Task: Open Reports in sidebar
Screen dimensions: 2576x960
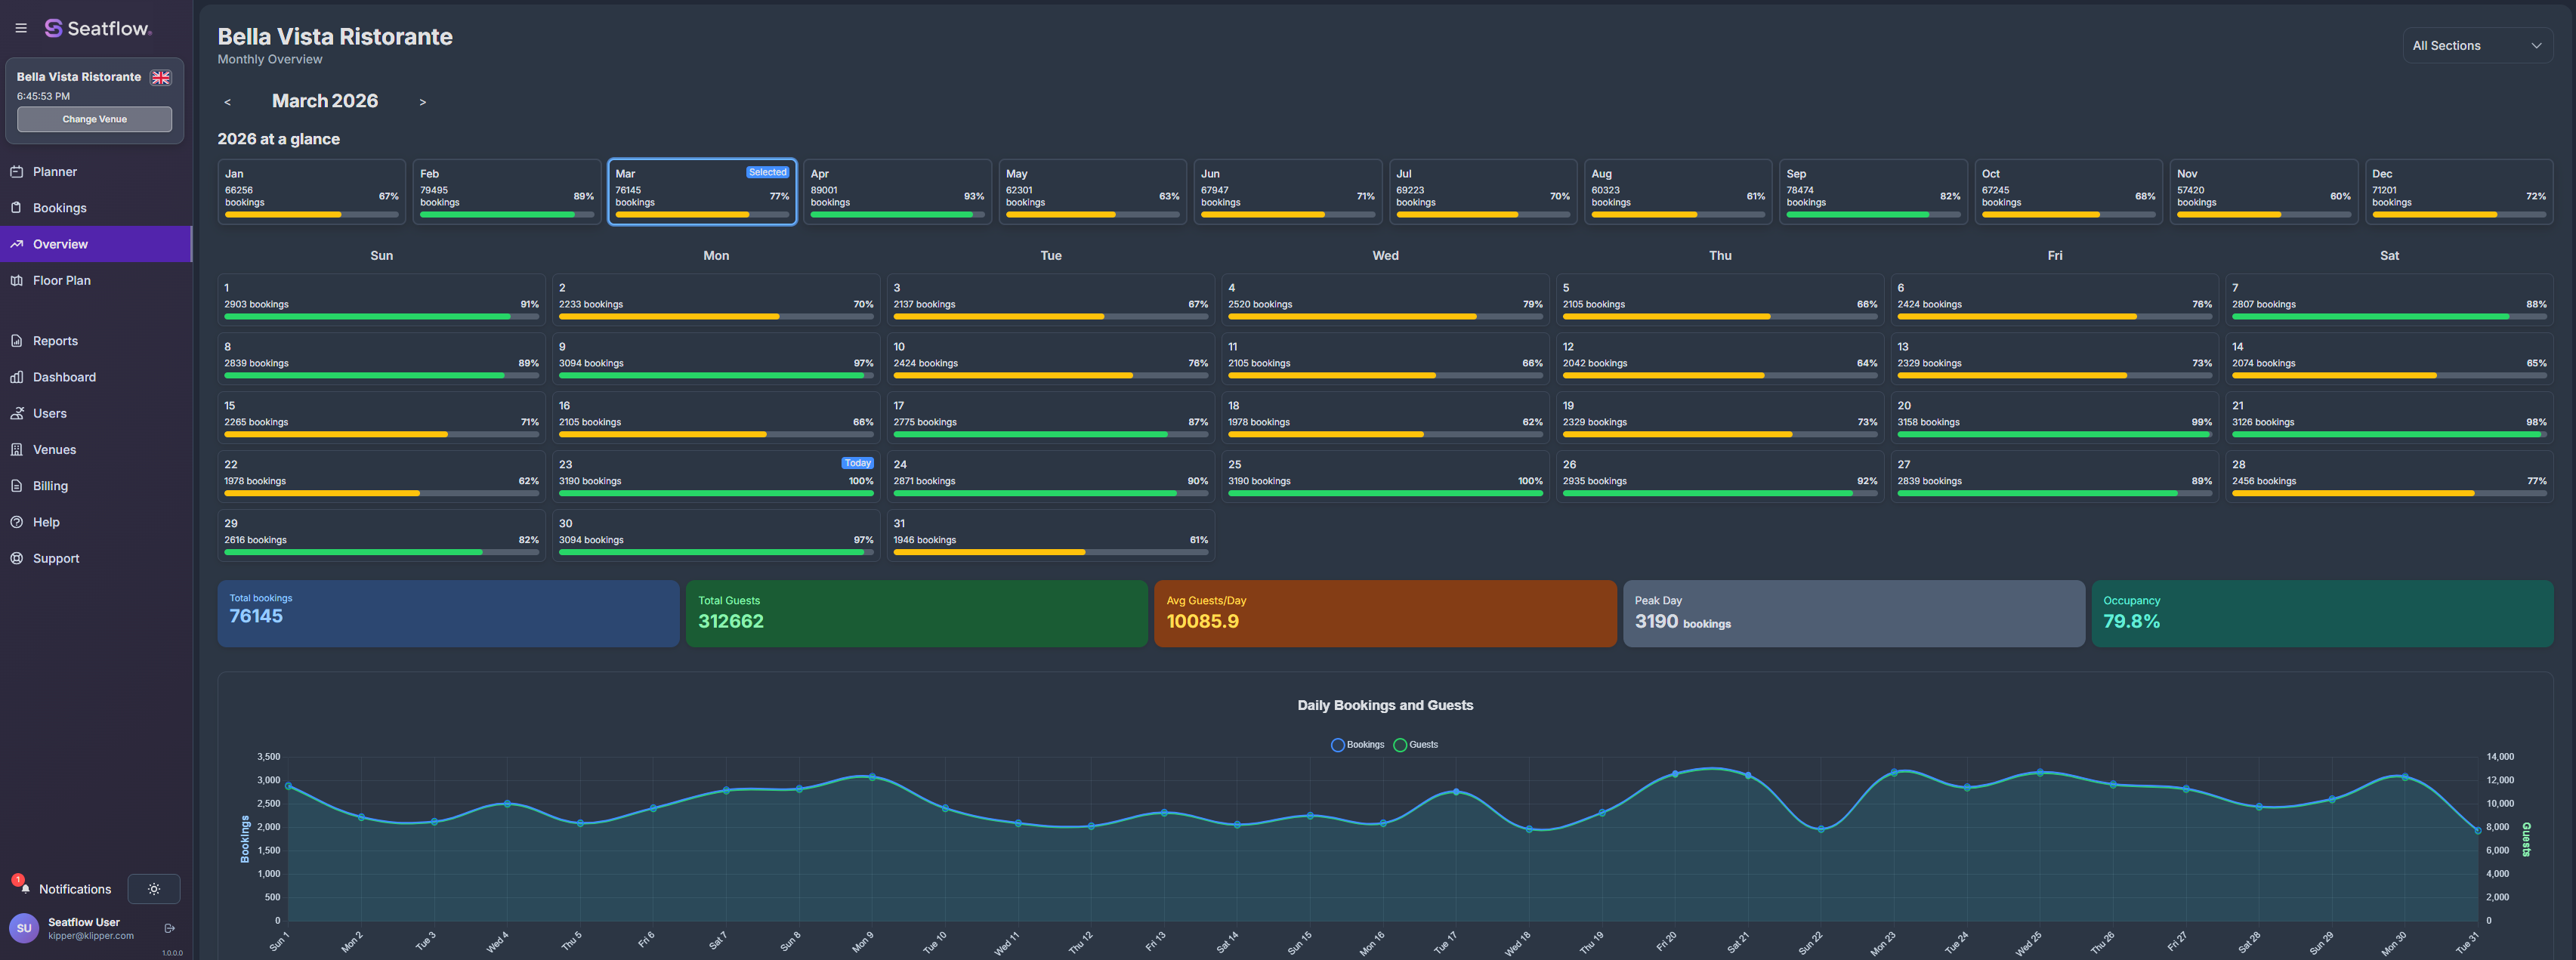Action: click(x=96, y=341)
